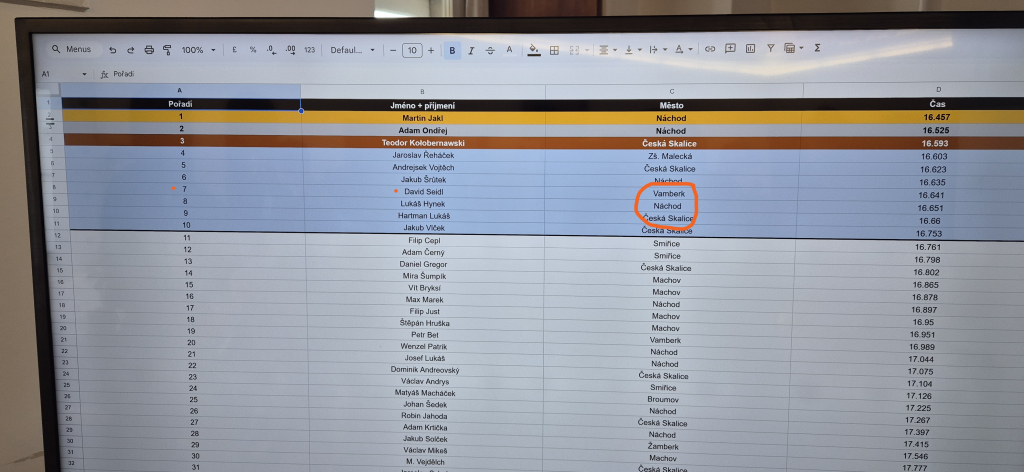
Task: Click the cell with David Seidl
Action: point(424,191)
